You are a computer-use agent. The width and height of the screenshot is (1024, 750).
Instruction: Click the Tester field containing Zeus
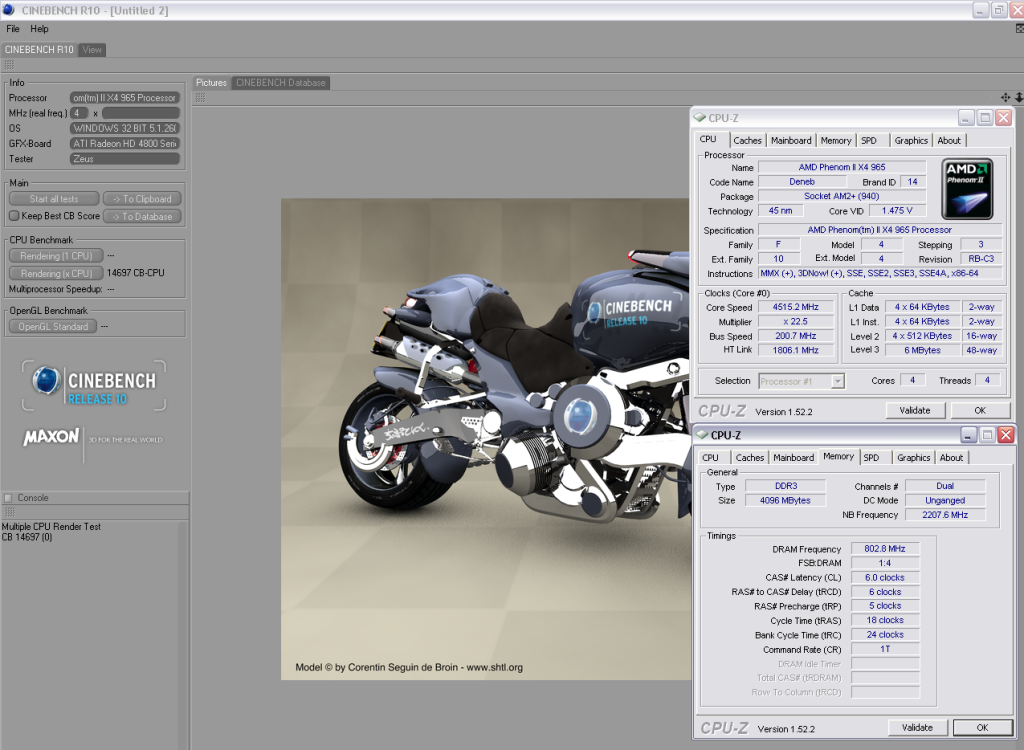(x=125, y=159)
